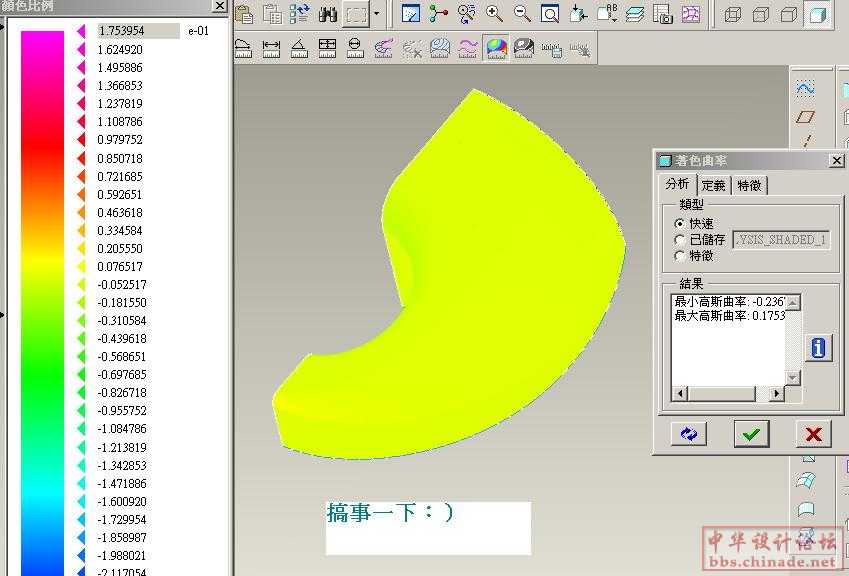
Task: Click the surface merge icon near bottom
Action: click(806, 480)
